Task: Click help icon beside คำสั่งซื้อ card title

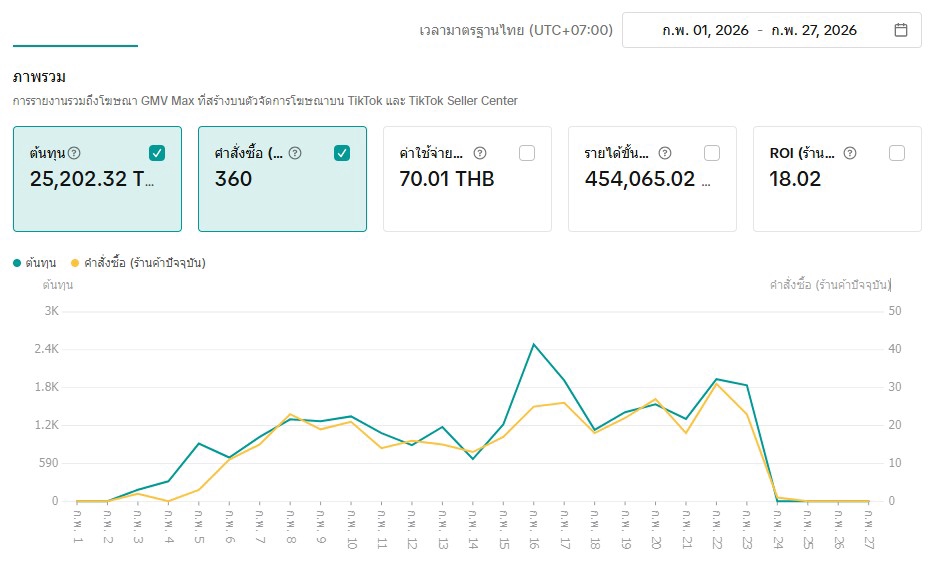Action: click(x=295, y=153)
